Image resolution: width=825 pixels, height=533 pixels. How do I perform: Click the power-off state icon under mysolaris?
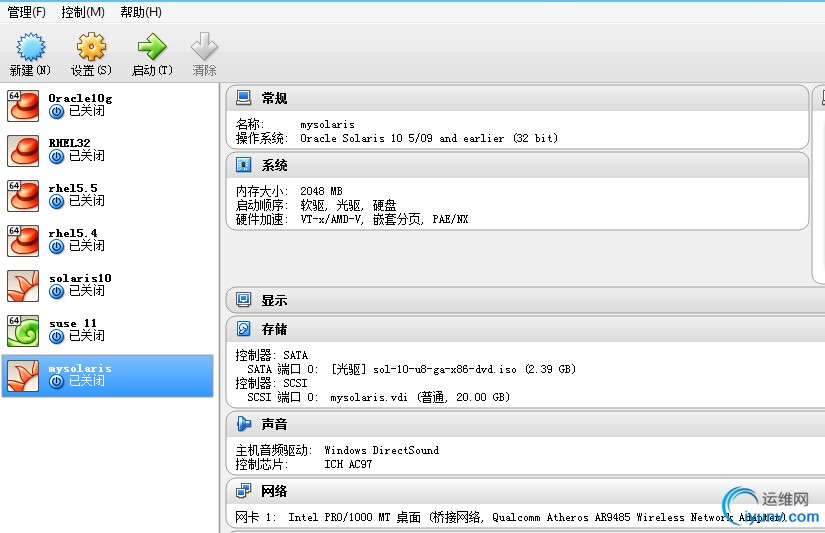(56, 381)
